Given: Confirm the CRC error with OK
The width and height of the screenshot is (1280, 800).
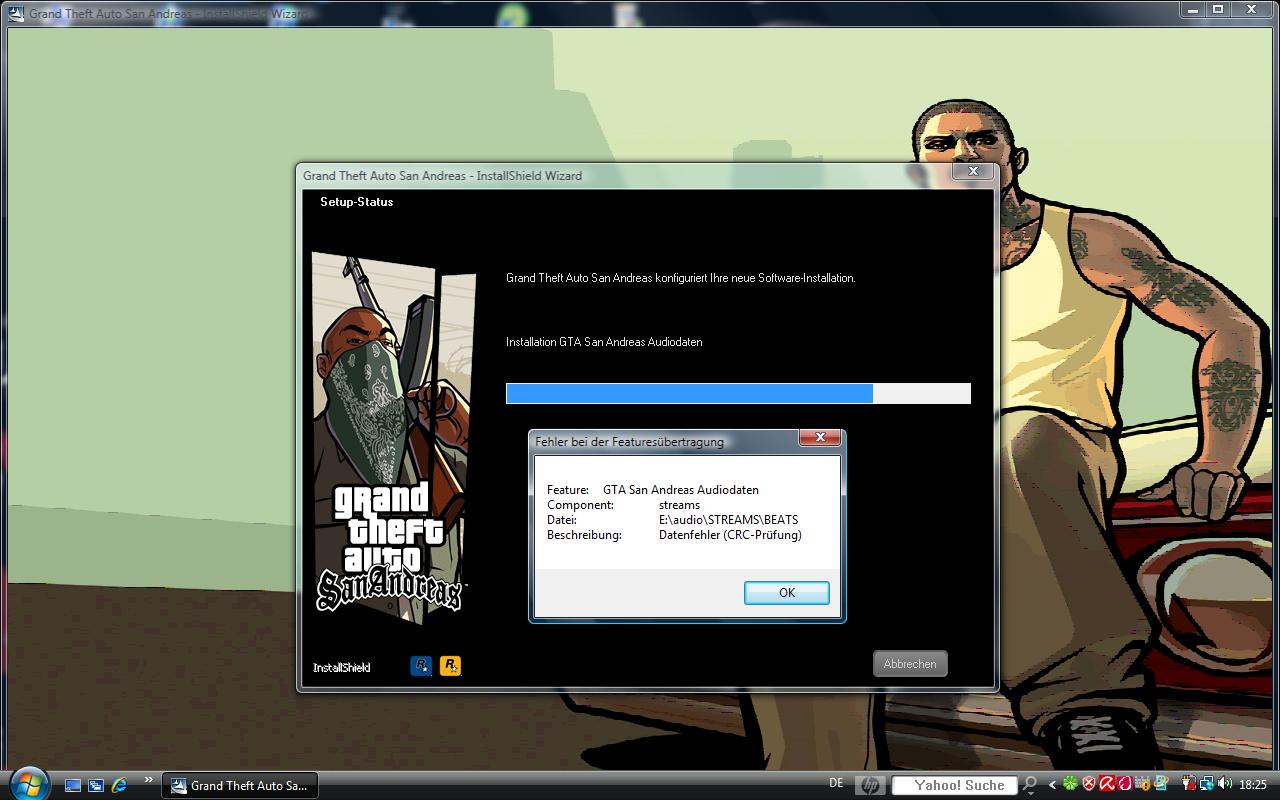Looking at the screenshot, I should click(787, 593).
